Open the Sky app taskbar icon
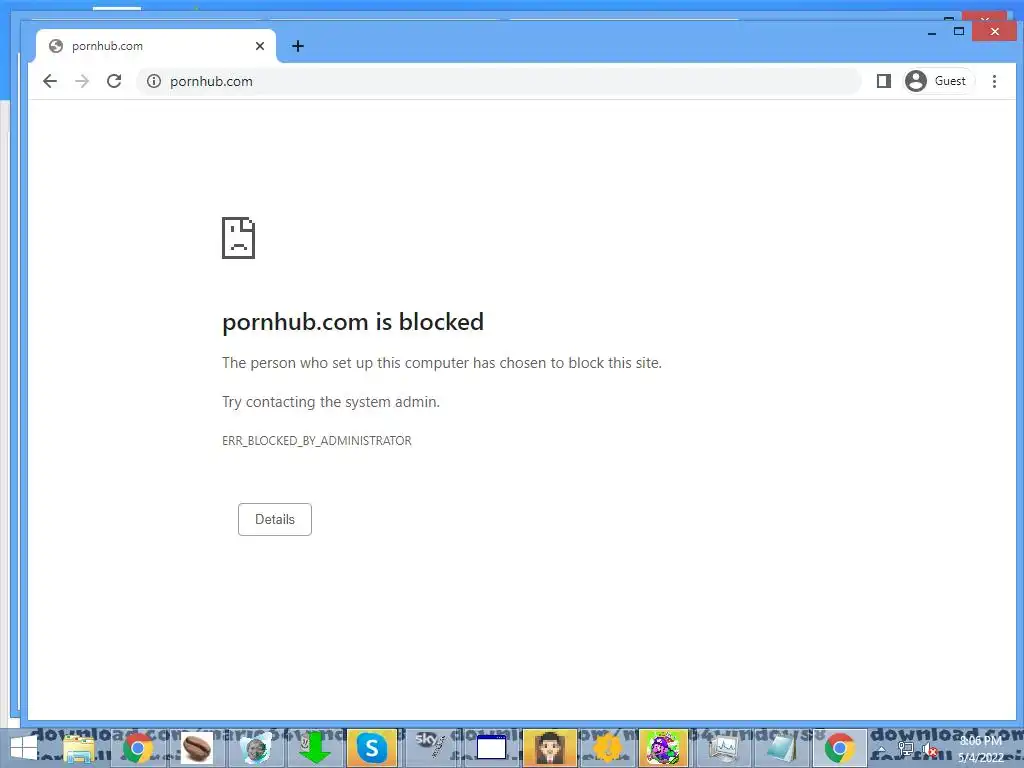Screen dimensions: 1024x768 point(430,748)
